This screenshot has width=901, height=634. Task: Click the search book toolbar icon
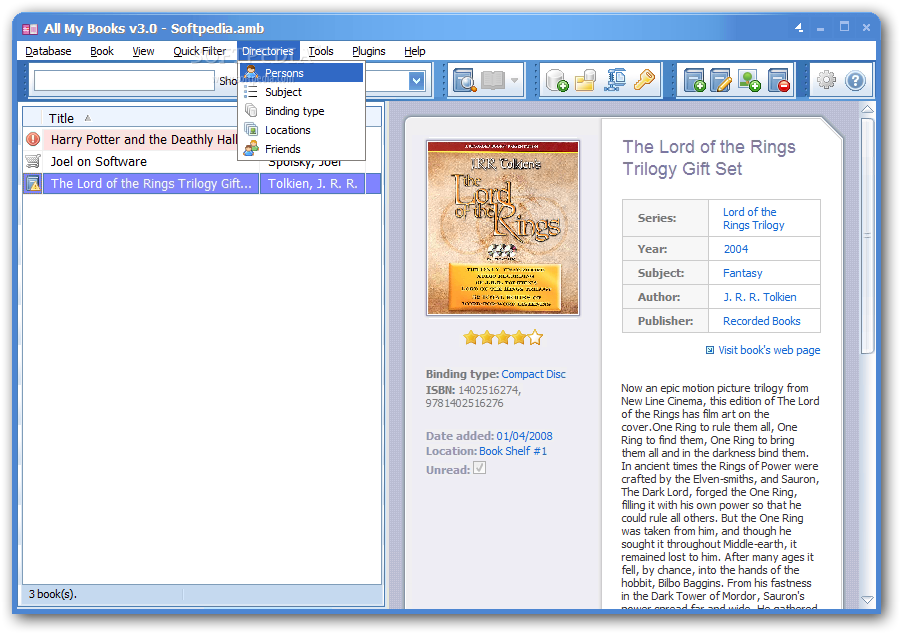point(464,80)
